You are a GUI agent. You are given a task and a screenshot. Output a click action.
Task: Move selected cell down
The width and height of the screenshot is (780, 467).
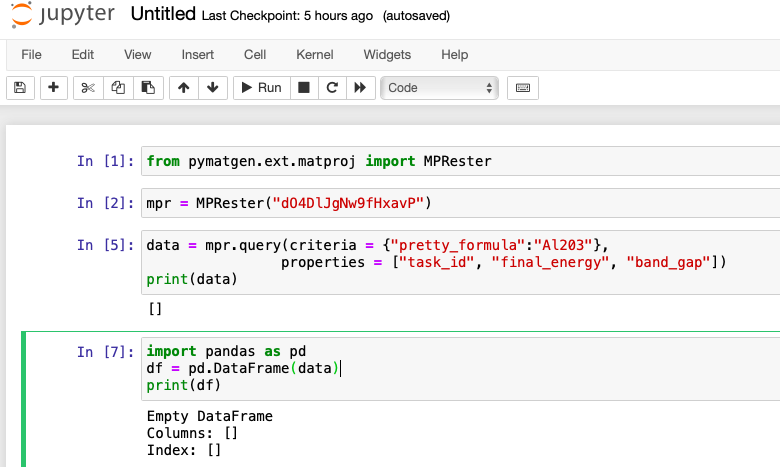[x=213, y=88]
